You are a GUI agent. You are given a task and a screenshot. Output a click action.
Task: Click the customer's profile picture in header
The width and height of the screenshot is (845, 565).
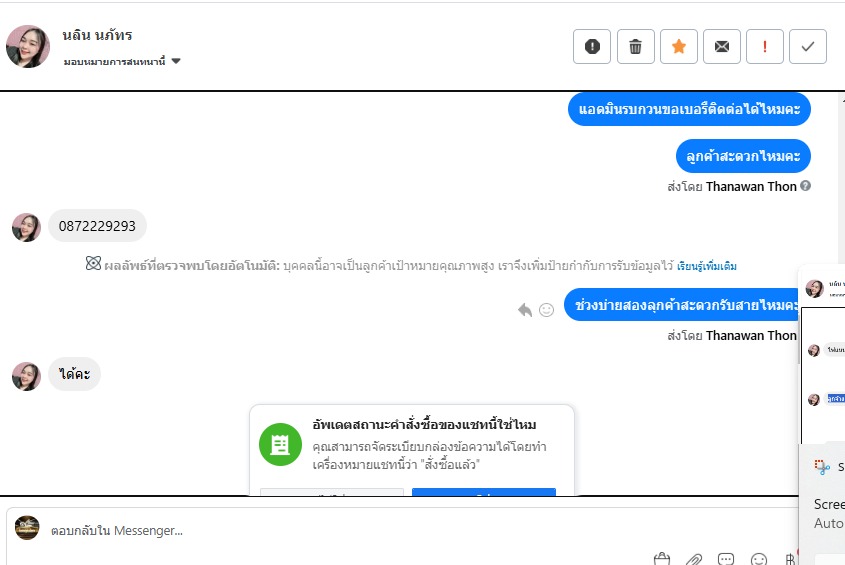click(x=28, y=46)
